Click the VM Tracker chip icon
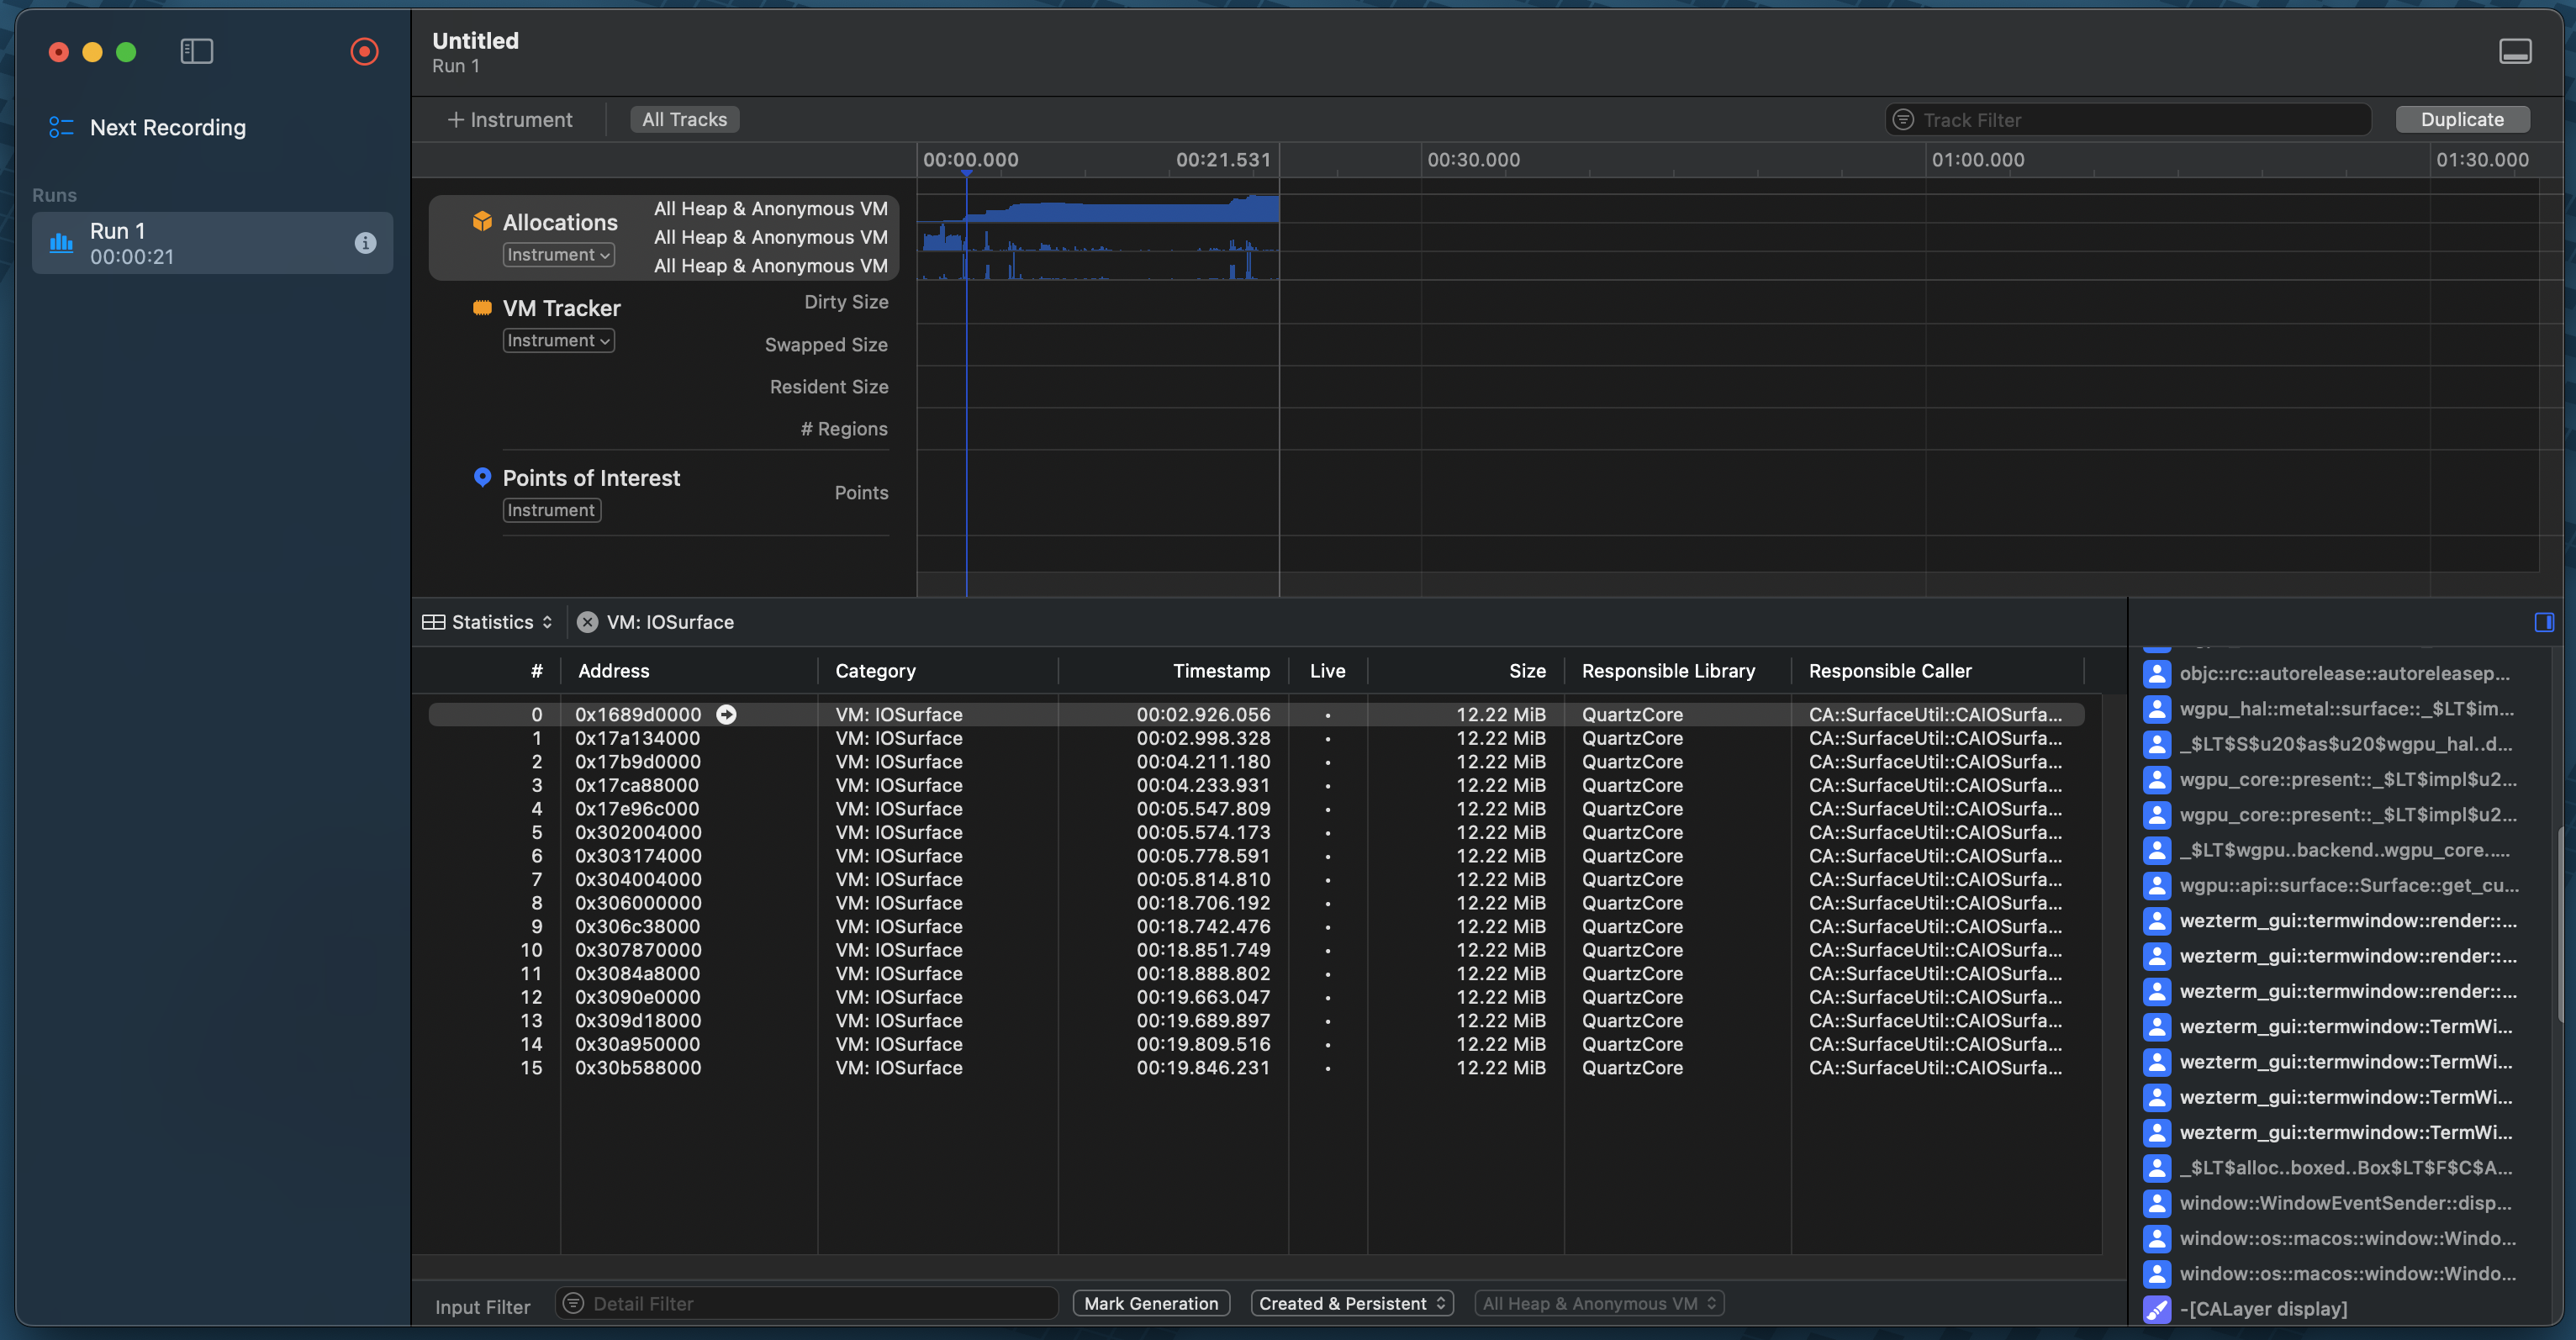 coord(482,308)
